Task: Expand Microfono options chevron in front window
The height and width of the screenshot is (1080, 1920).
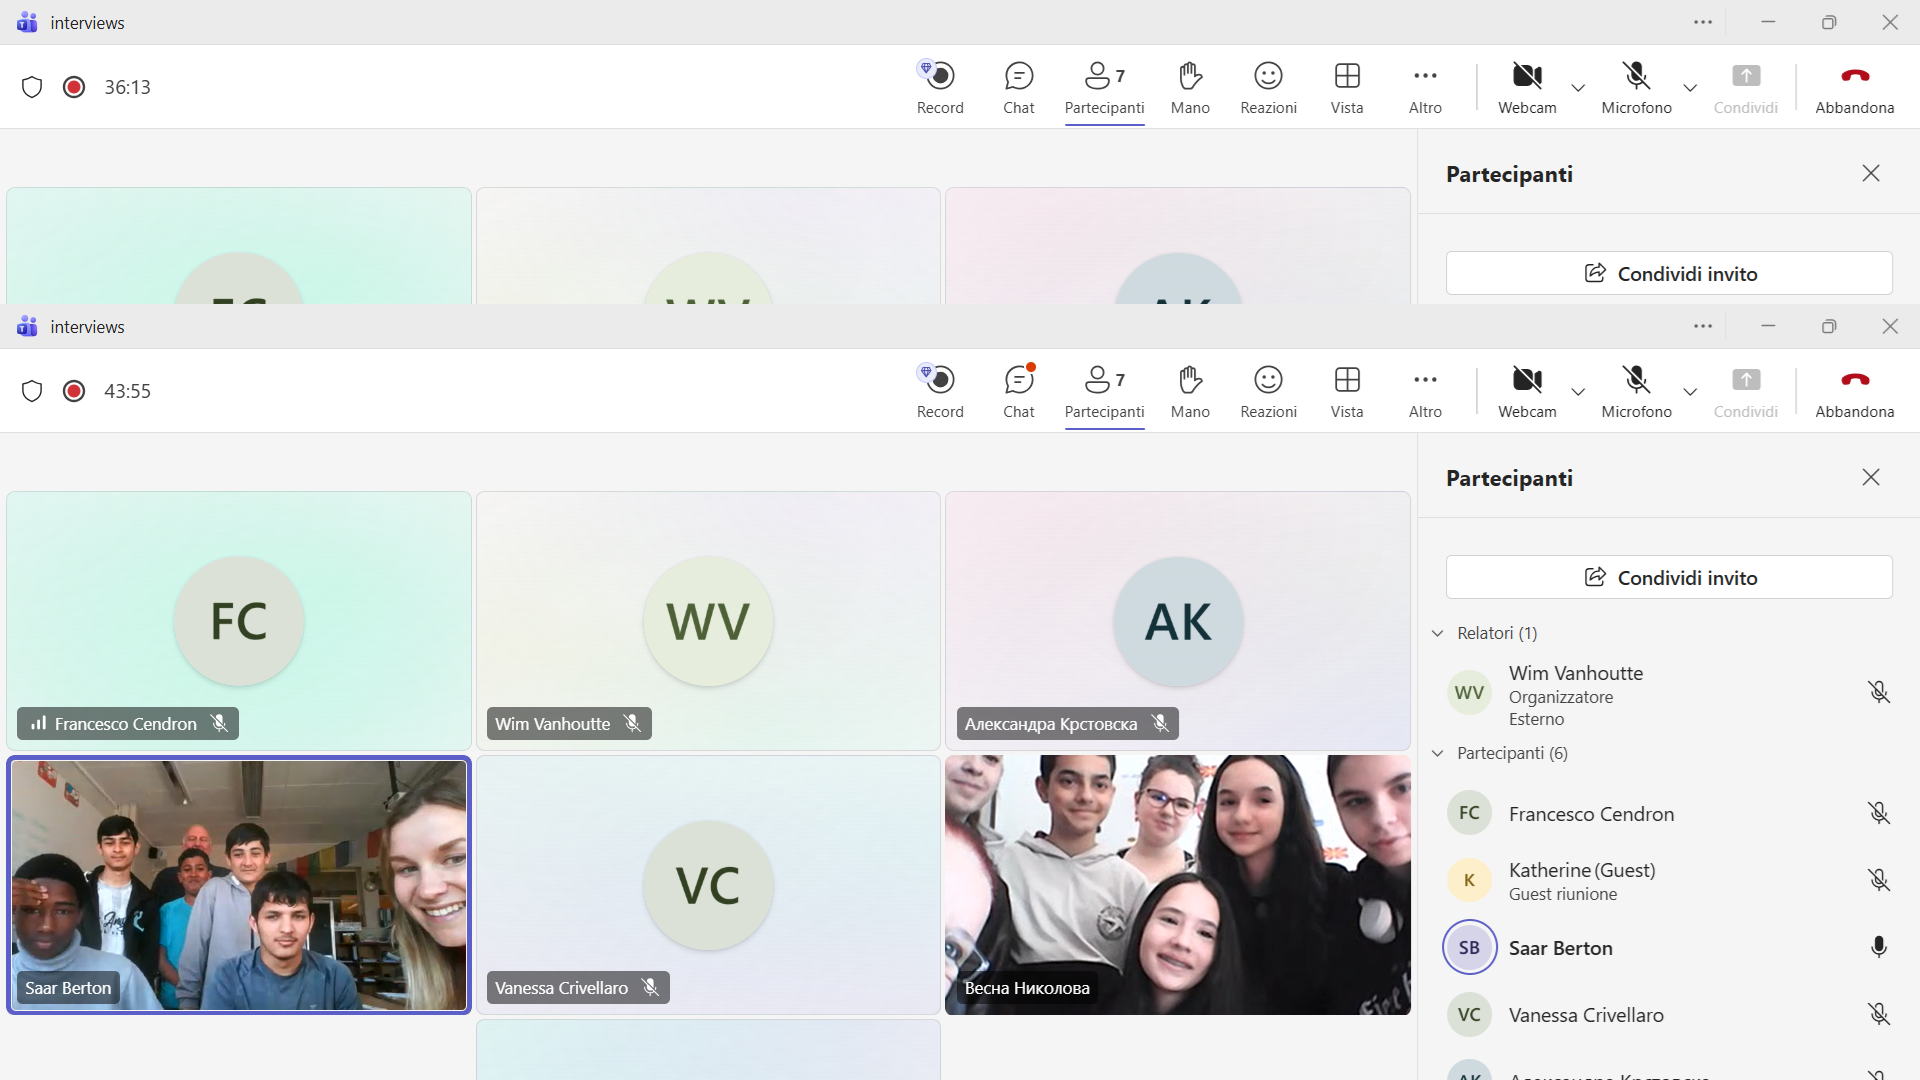Action: [1690, 392]
